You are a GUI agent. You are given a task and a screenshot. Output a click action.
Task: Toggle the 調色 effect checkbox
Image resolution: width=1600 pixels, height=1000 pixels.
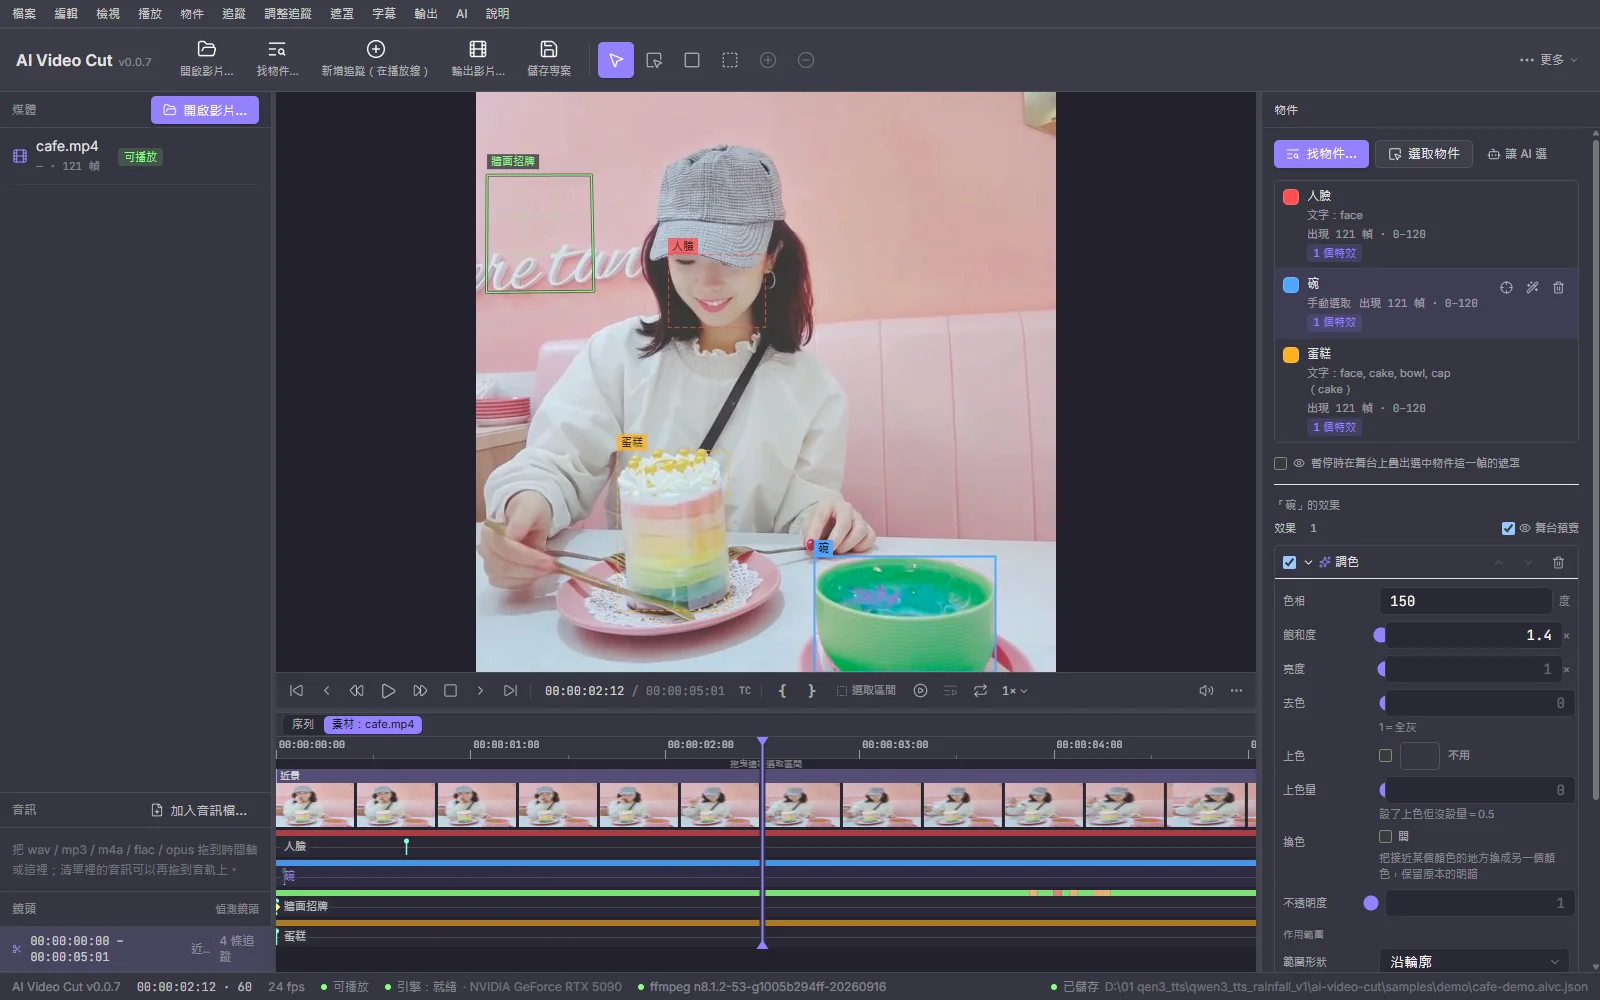(x=1289, y=562)
